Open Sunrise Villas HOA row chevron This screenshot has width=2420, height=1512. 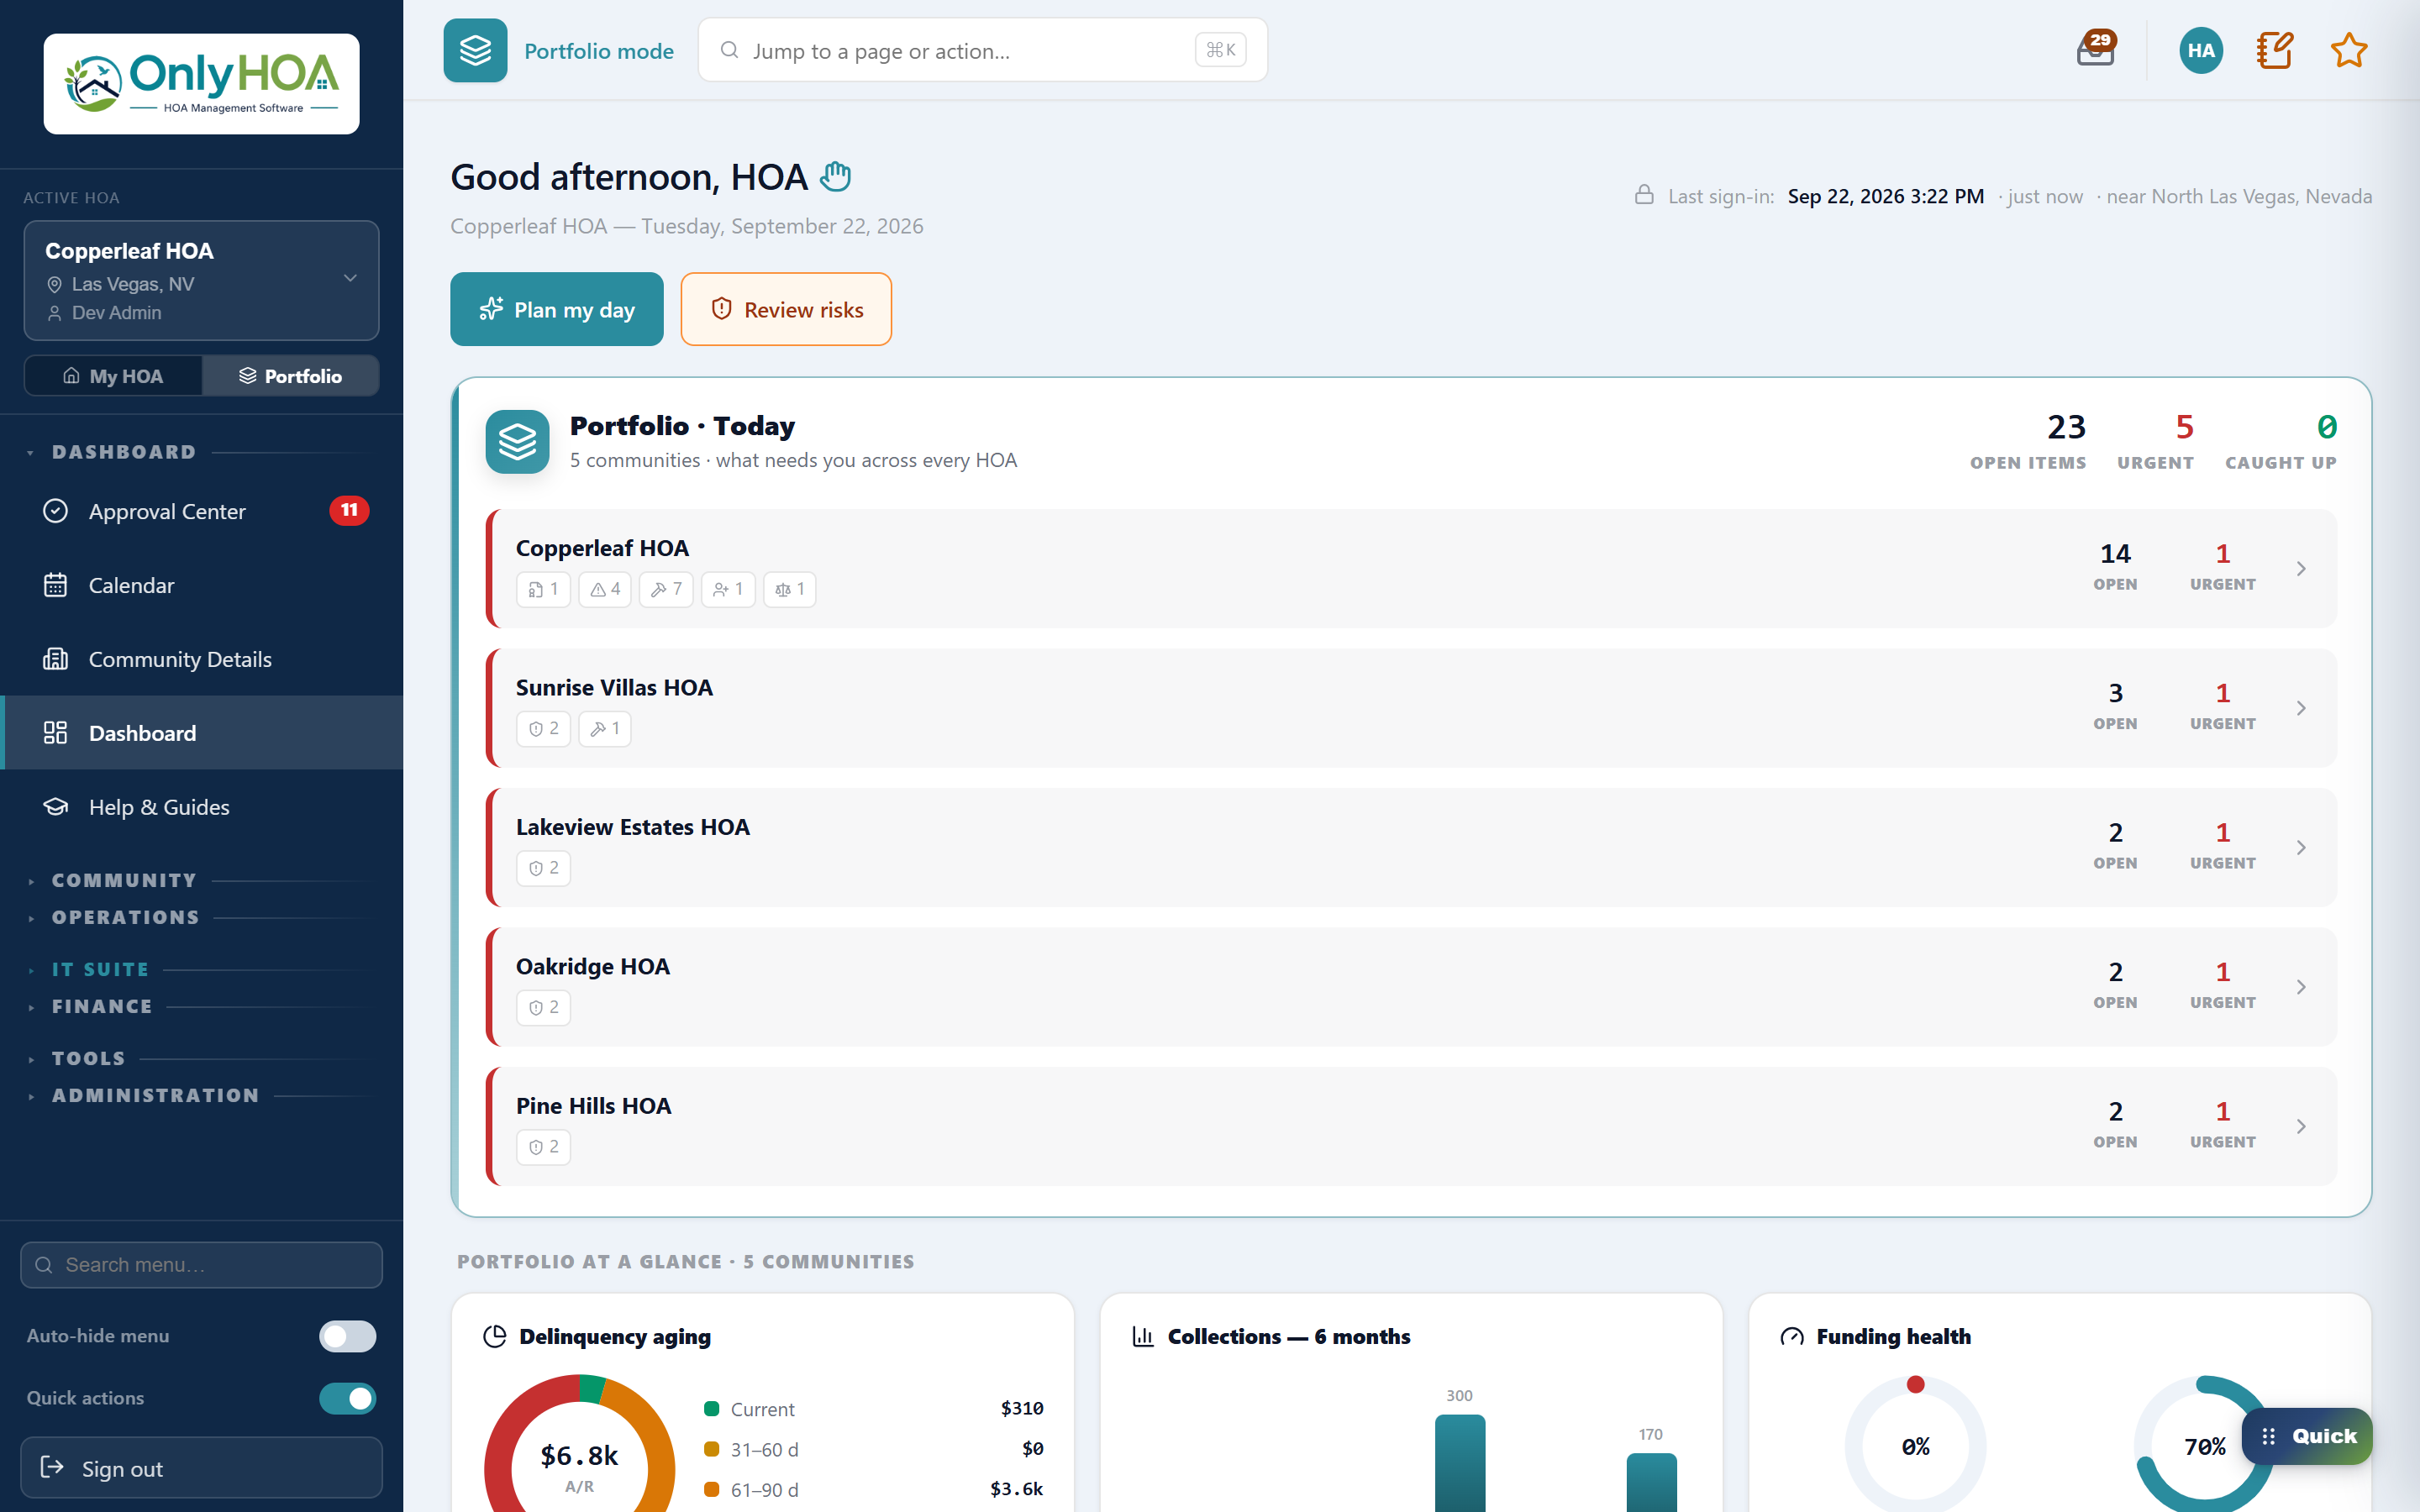2301,708
